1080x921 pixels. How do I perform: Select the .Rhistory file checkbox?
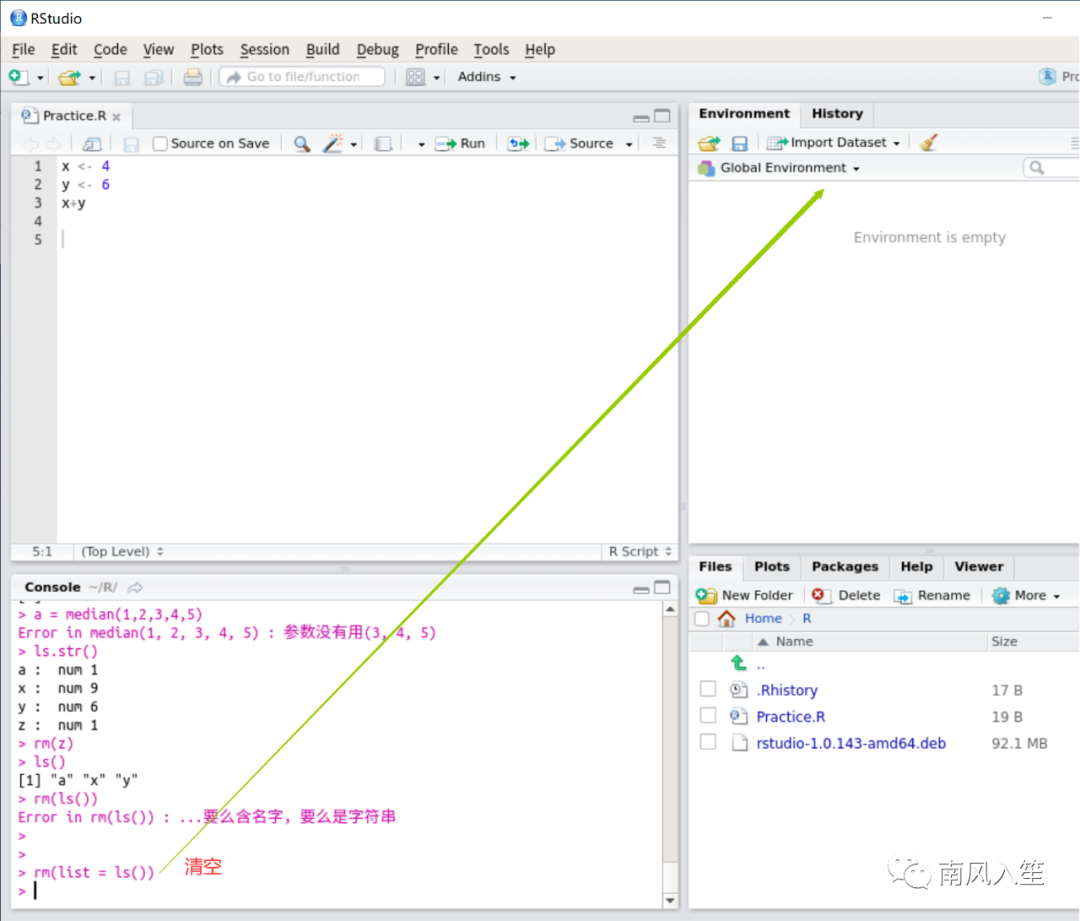[x=708, y=690]
